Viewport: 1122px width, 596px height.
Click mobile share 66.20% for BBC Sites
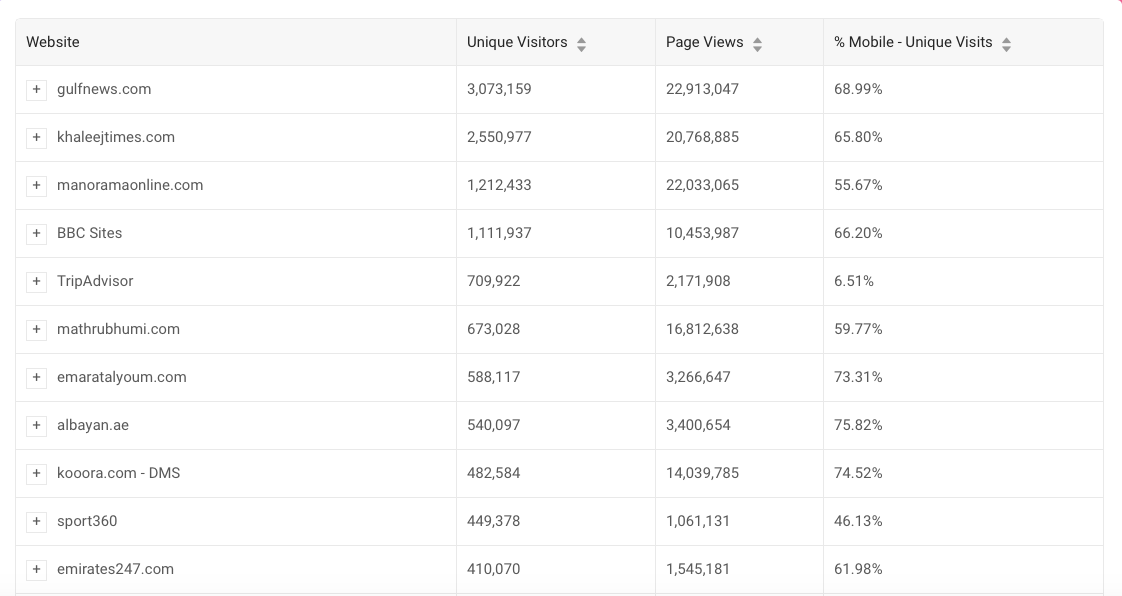pyautogui.click(x=859, y=233)
